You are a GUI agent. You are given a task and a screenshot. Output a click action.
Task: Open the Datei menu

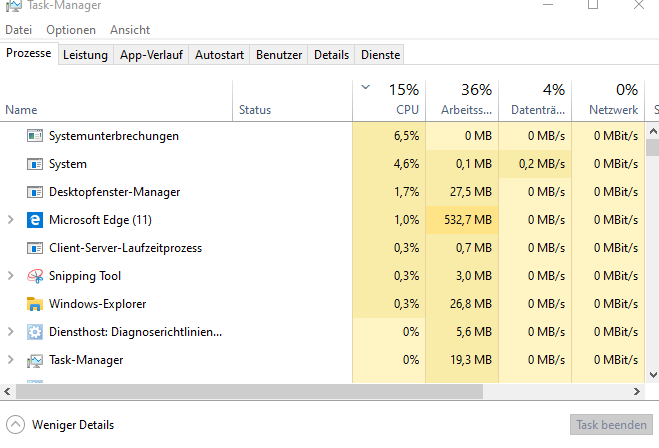[x=18, y=30]
